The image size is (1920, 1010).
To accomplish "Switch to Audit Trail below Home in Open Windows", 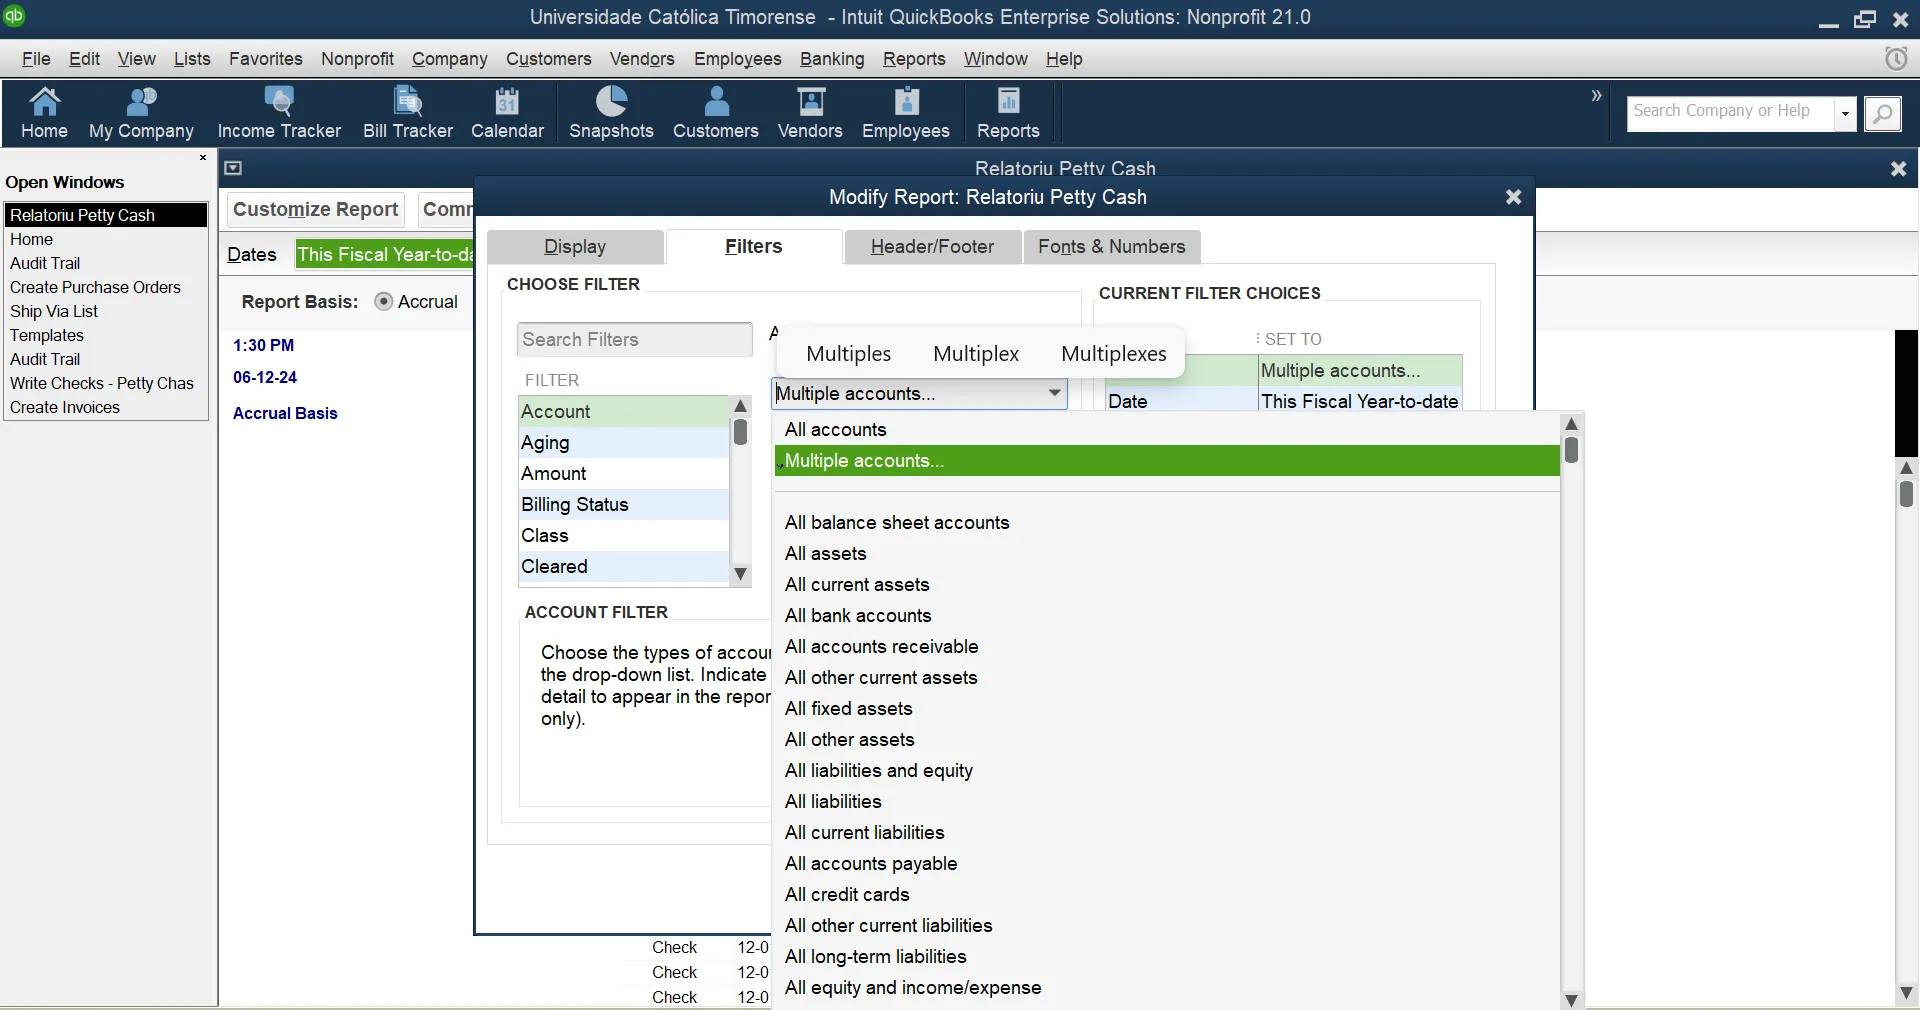I will click(x=105, y=263).
